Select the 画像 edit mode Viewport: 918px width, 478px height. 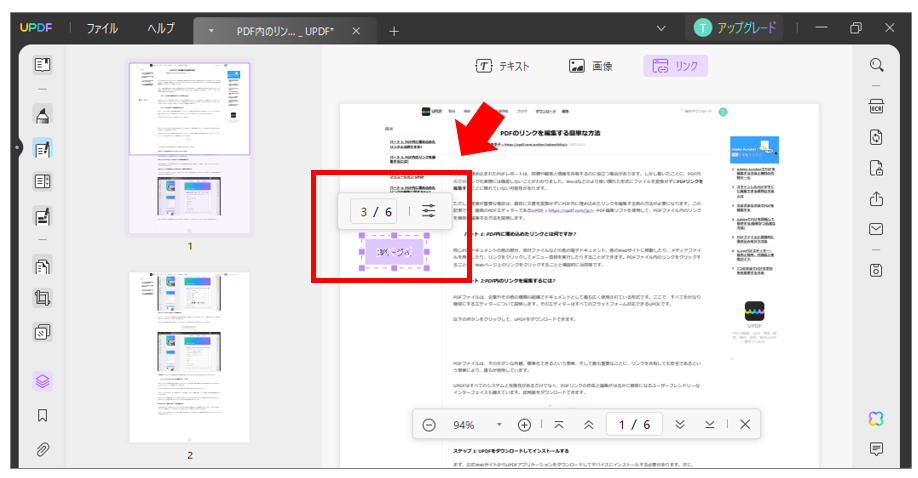tap(591, 66)
